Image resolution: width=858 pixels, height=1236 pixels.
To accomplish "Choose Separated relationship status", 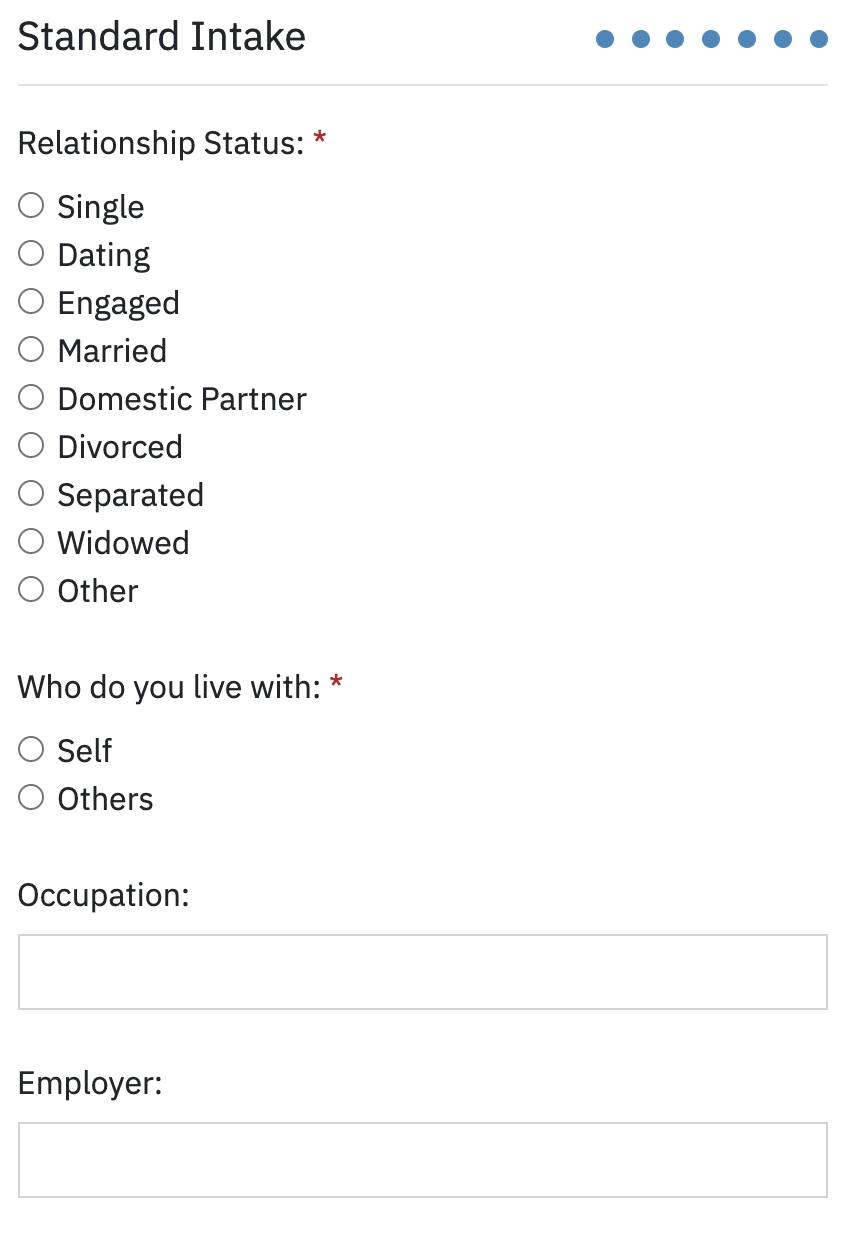I will [x=32, y=494].
